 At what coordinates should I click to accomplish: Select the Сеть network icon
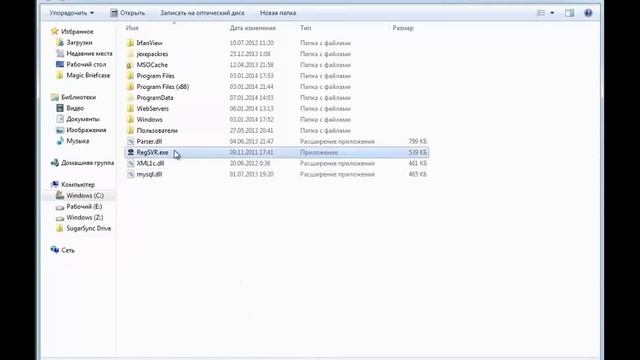[55, 250]
